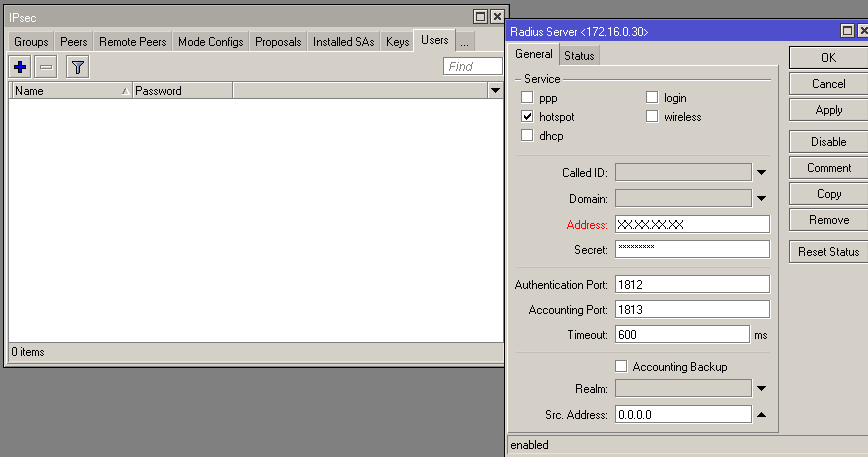The height and width of the screenshot is (457, 868).
Task: Open the Remote Peers tab
Action: (x=133, y=42)
